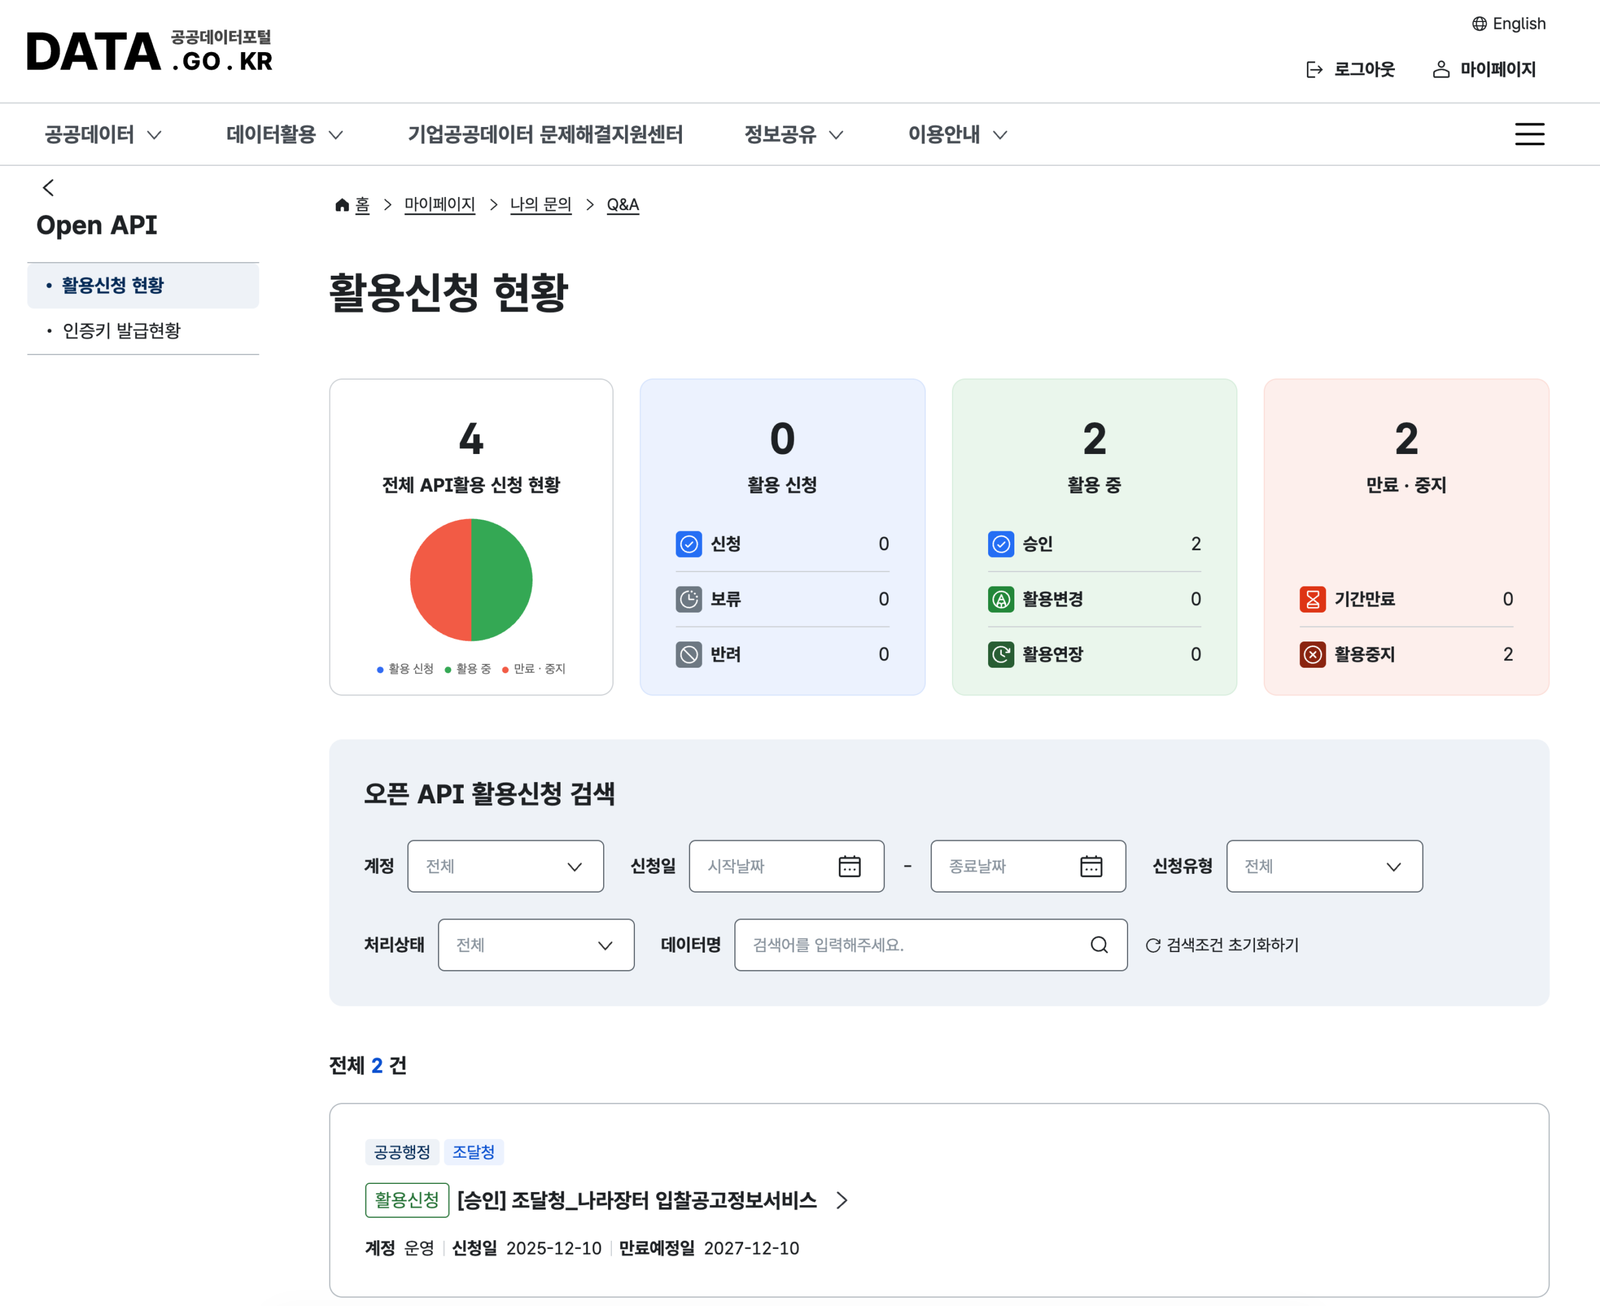Click the 활용변경 icon
This screenshot has width=1600, height=1306.
point(1001,599)
